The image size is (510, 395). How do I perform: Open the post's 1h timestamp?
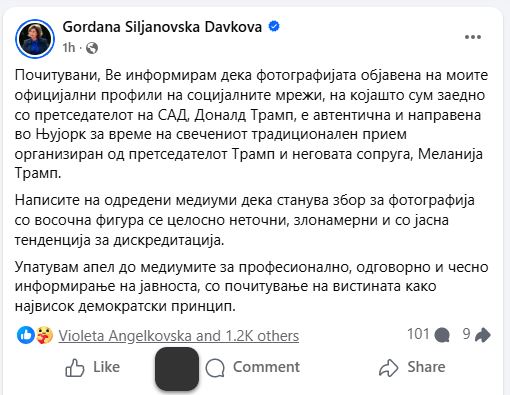click(x=69, y=48)
